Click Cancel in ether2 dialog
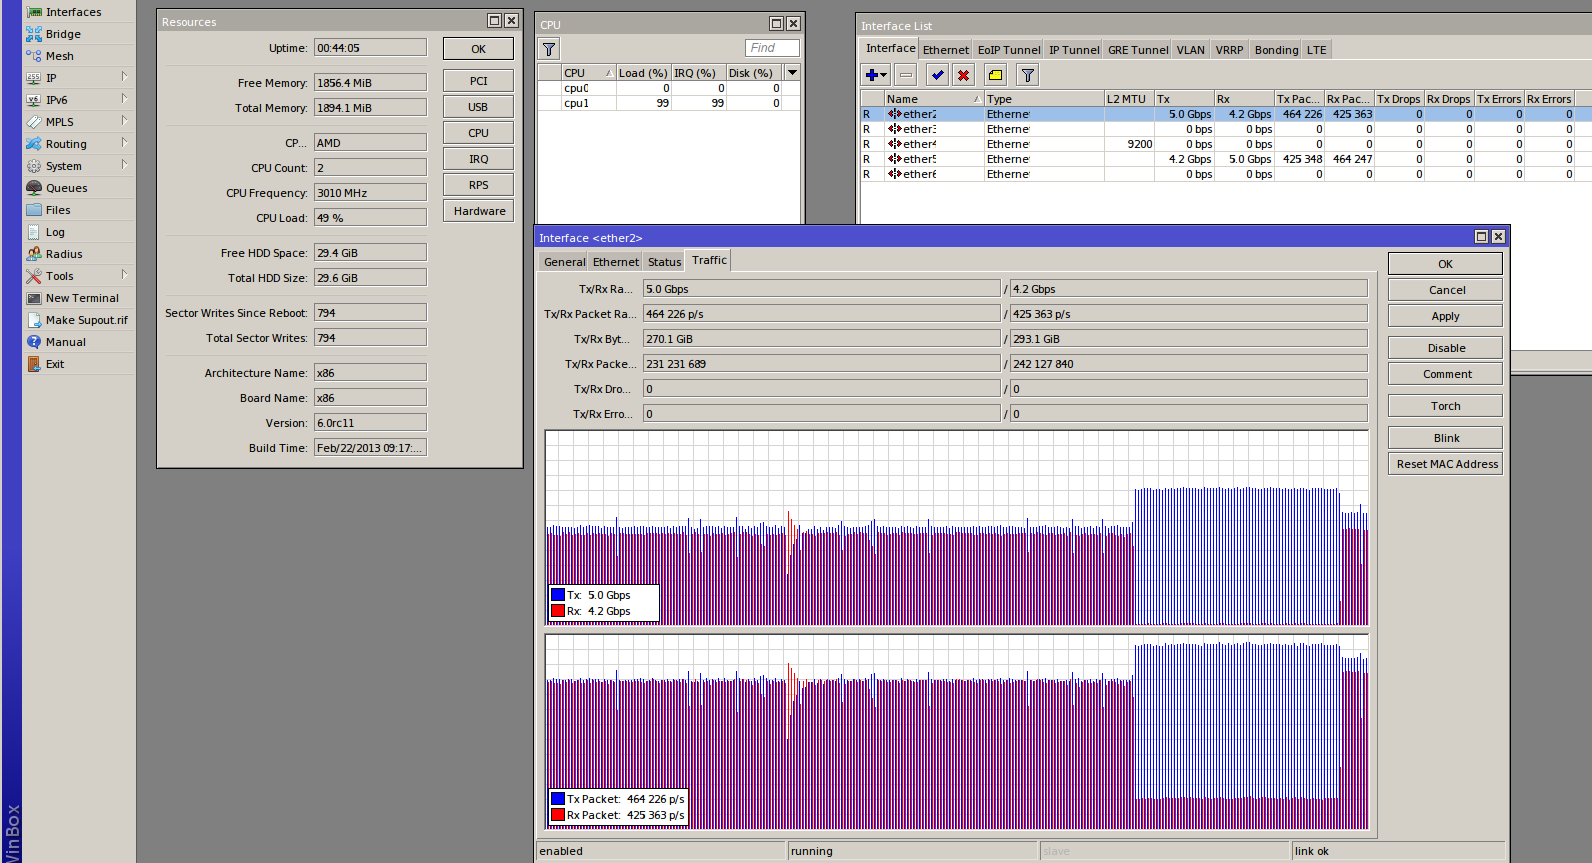Image resolution: width=1592 pixels, height=863 pixels. 1445,290
